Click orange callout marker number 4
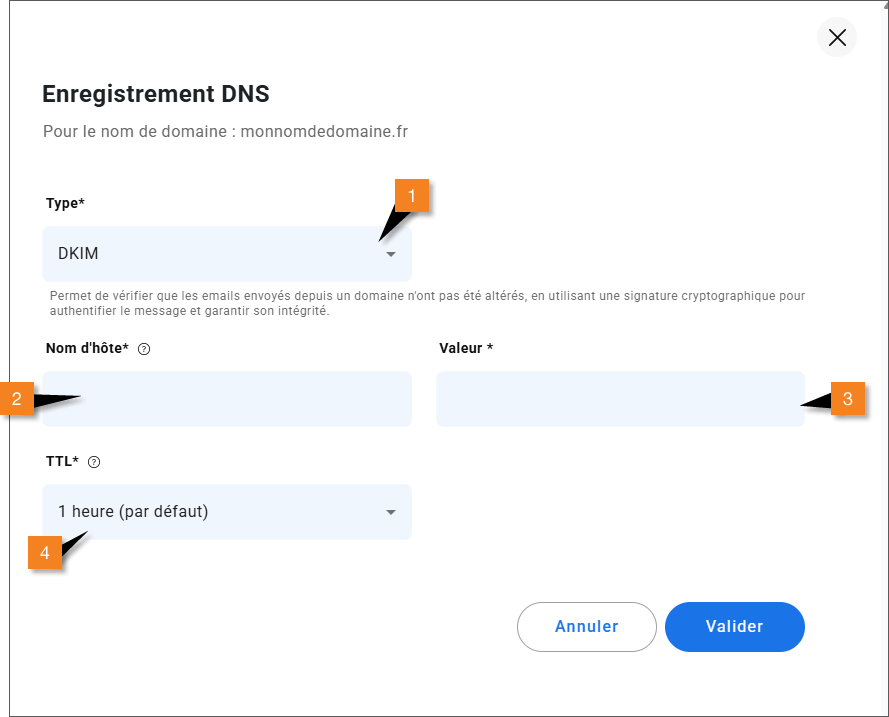Image resolution: width=889 pixels, height=717 pixels. click(45, 553)
